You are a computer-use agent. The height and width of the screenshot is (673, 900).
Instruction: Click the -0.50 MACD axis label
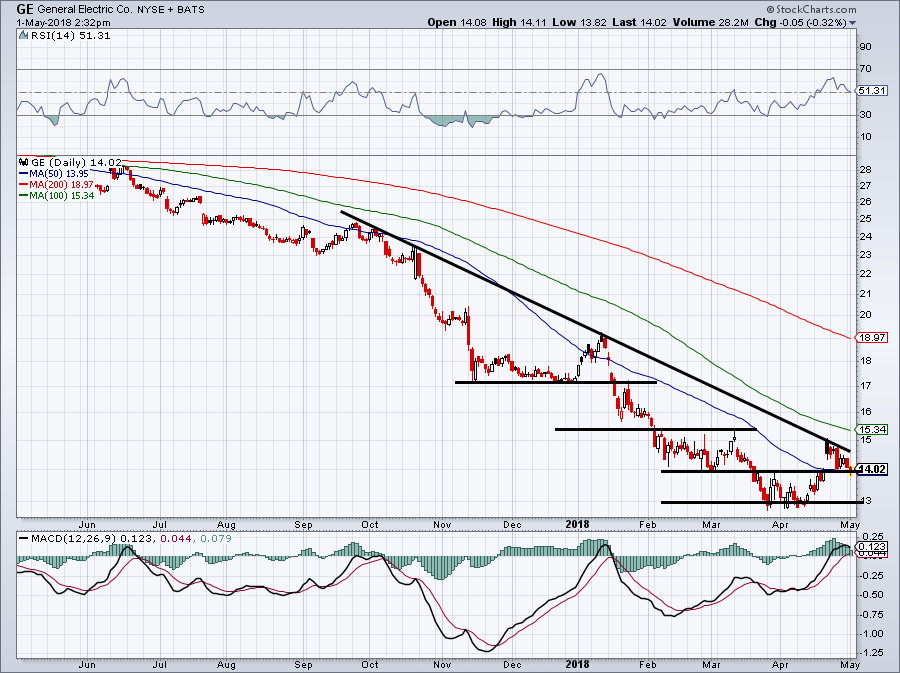(x=872, y=594)
